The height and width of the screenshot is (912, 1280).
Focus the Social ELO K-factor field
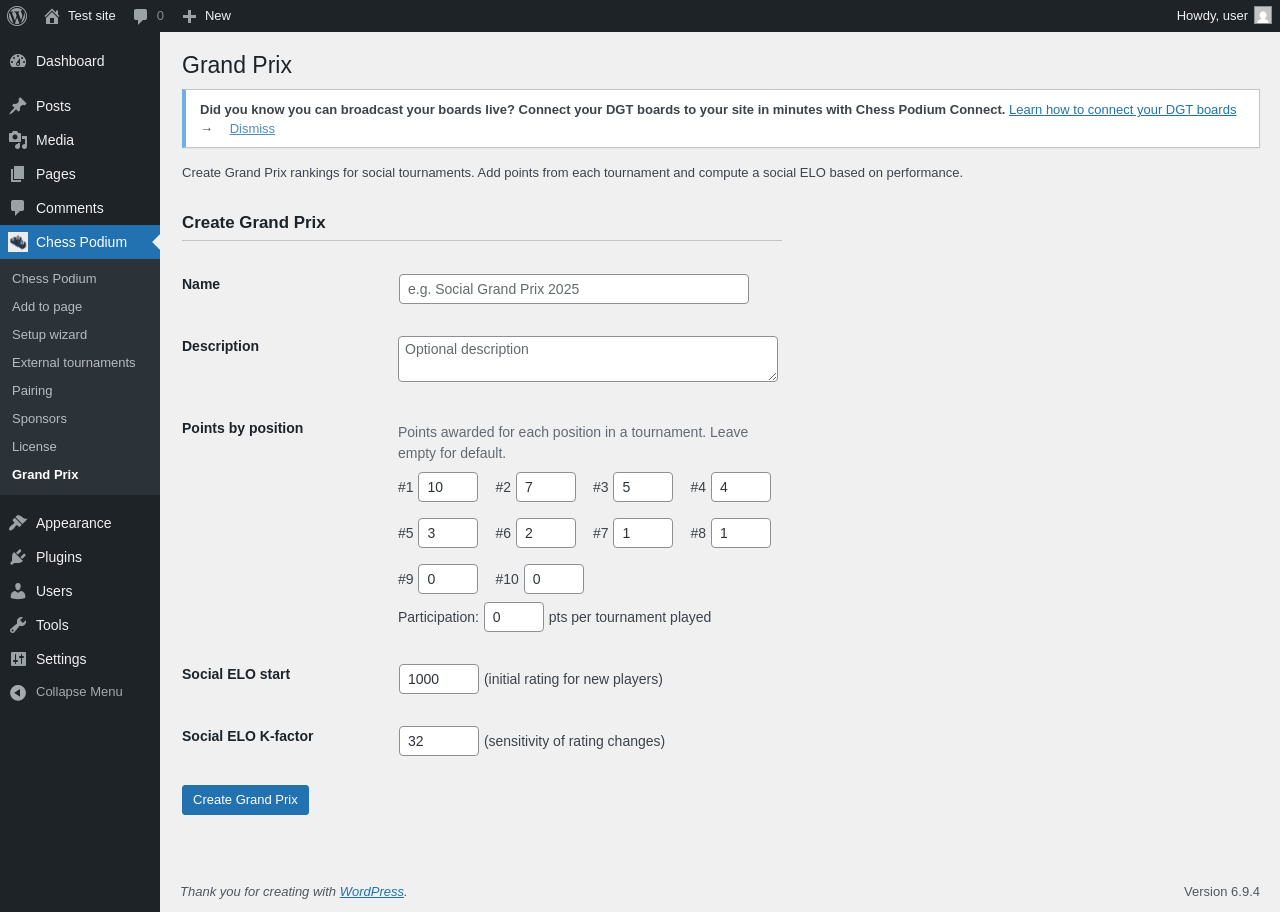pos(439,741)
